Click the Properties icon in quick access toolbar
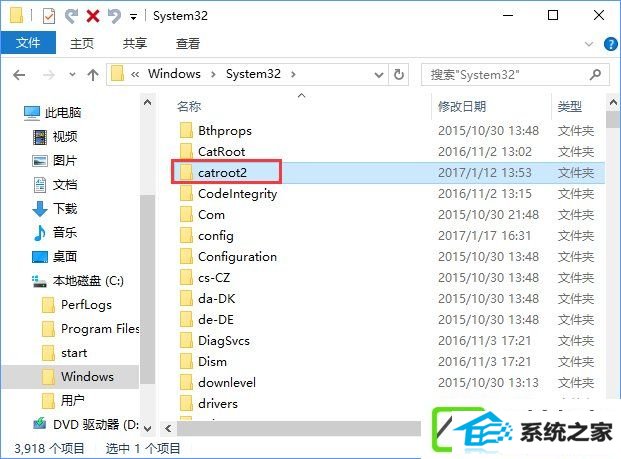This screenshot has width=621, height=459. click(x=49, y=16)
